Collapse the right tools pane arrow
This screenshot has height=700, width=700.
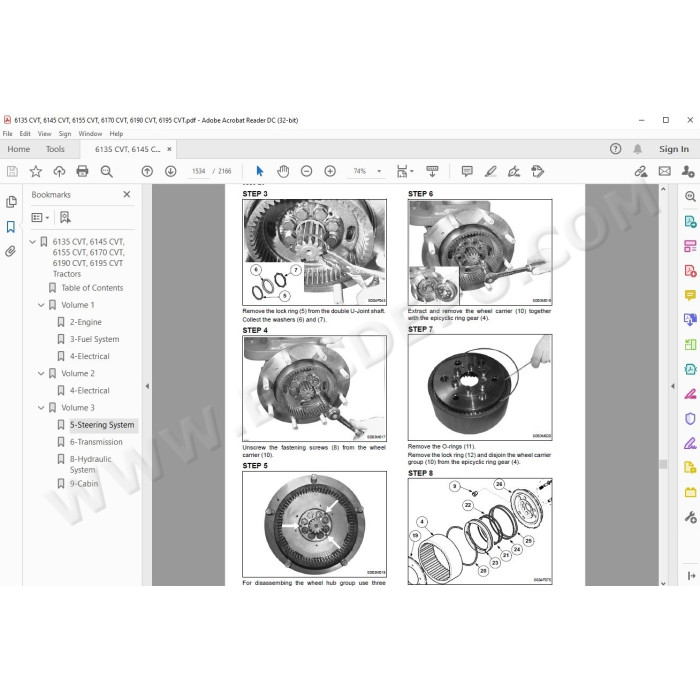coord(672,386)
